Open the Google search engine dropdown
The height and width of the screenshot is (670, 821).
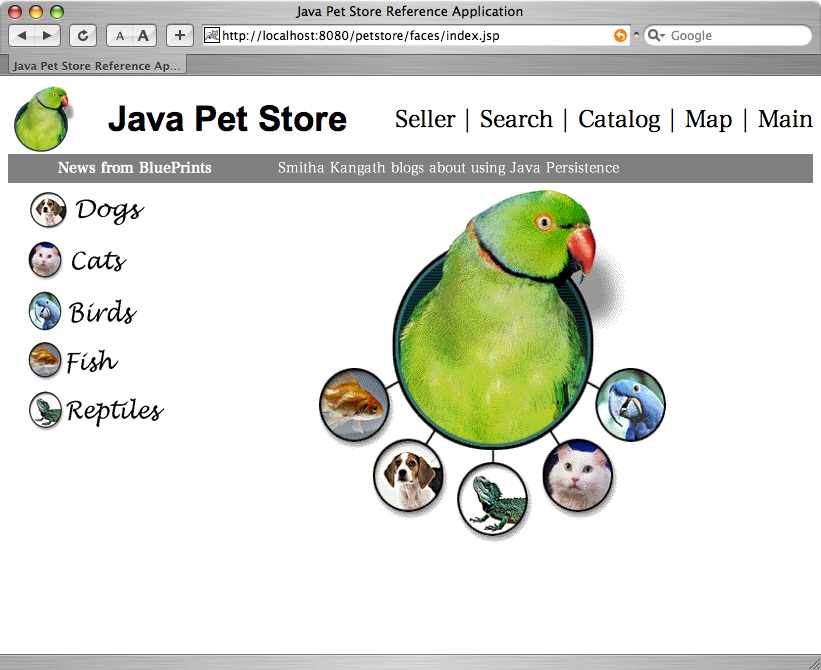pyautogui.click(x=656, y=36)
